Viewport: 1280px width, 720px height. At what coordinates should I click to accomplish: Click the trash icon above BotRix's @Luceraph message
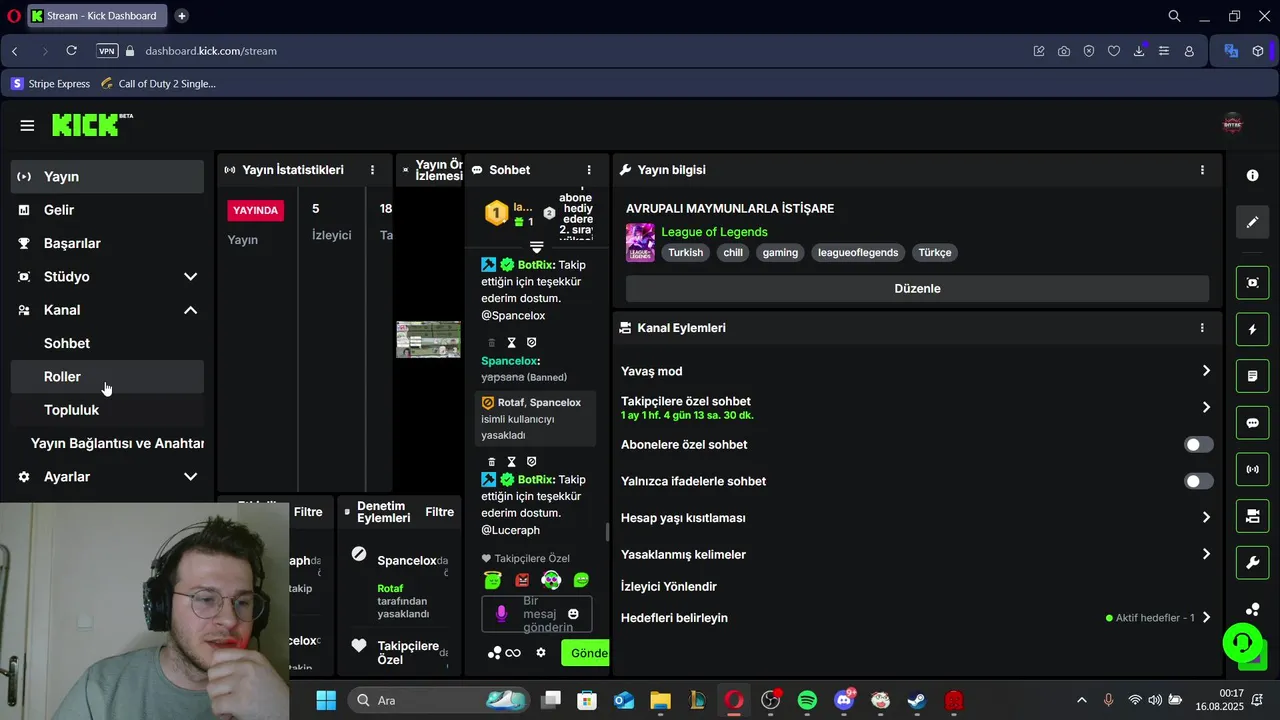[491, 461]
